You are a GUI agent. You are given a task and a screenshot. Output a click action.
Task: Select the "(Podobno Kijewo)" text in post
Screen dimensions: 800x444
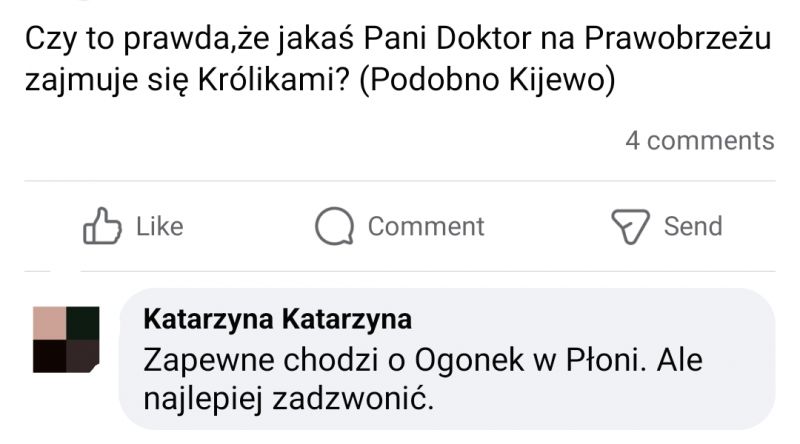[487, 80]
